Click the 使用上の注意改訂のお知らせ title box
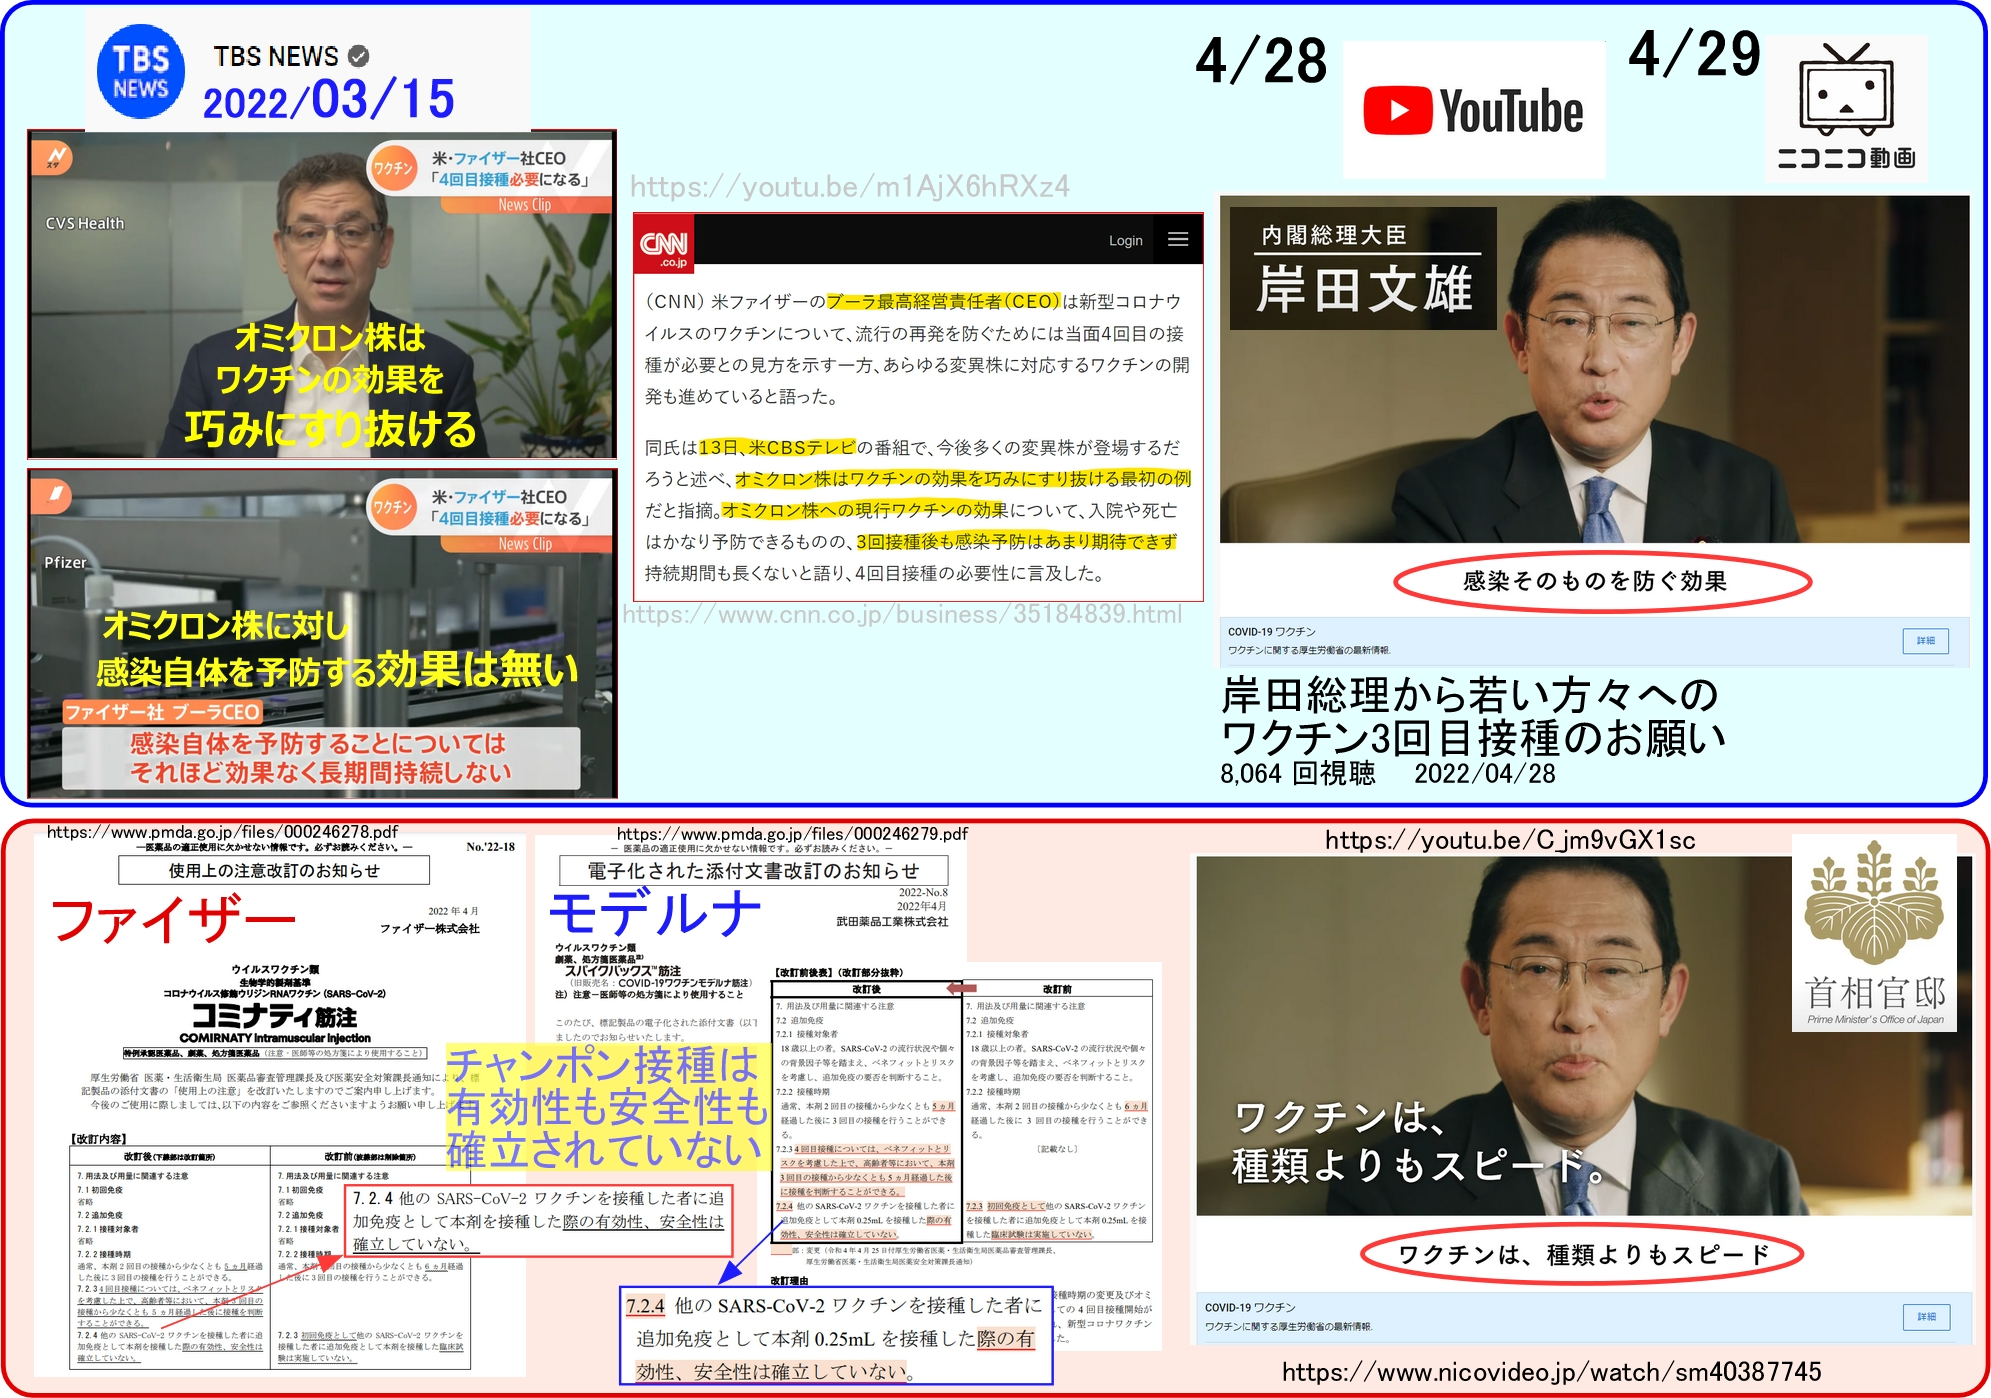 274,870
